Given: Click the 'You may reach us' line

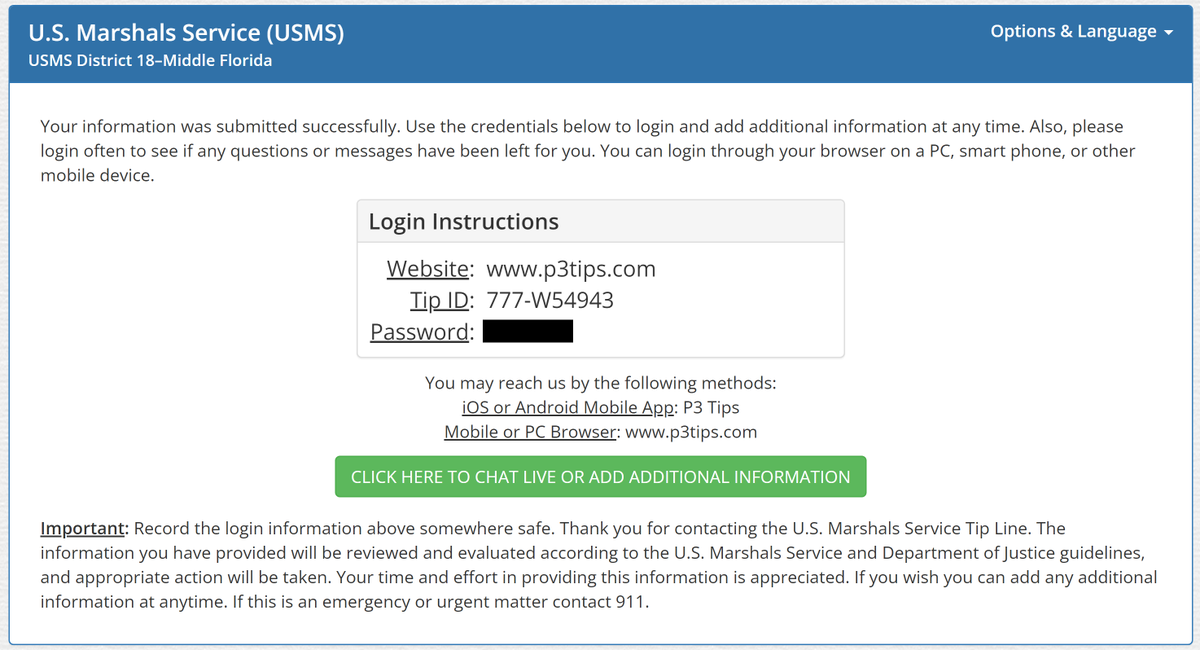Looking at the screenshot, I should click(x=600, y=383).
